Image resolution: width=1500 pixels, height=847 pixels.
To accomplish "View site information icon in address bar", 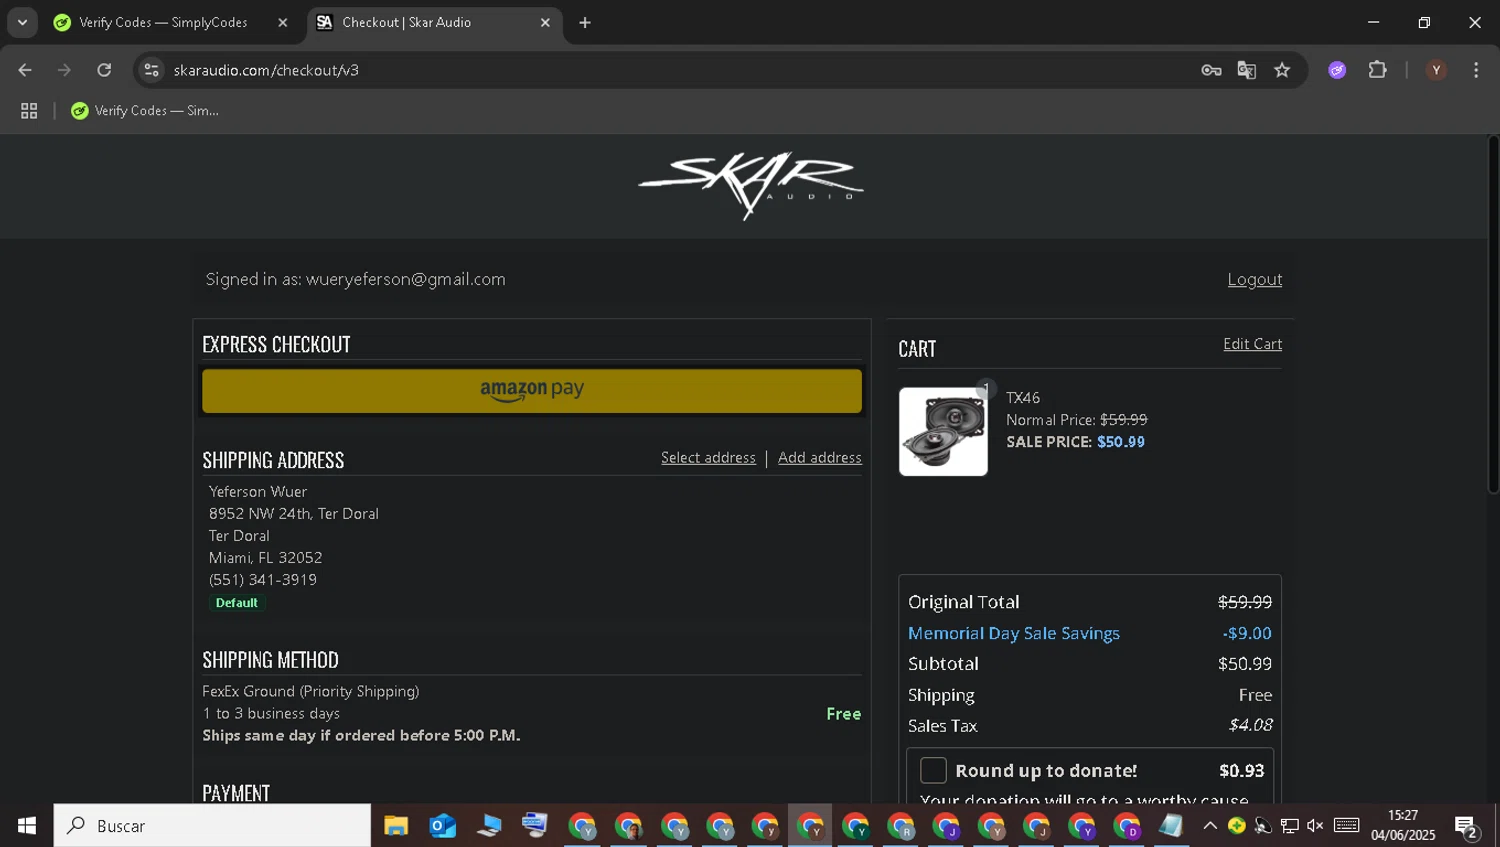I will (152, 70).
